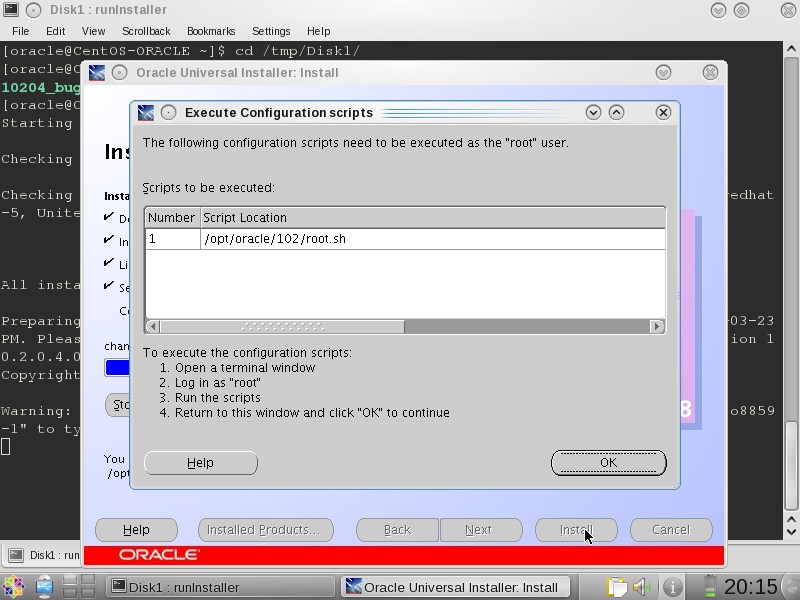Open Help in the configuration scripts dialog

[201, 463]
